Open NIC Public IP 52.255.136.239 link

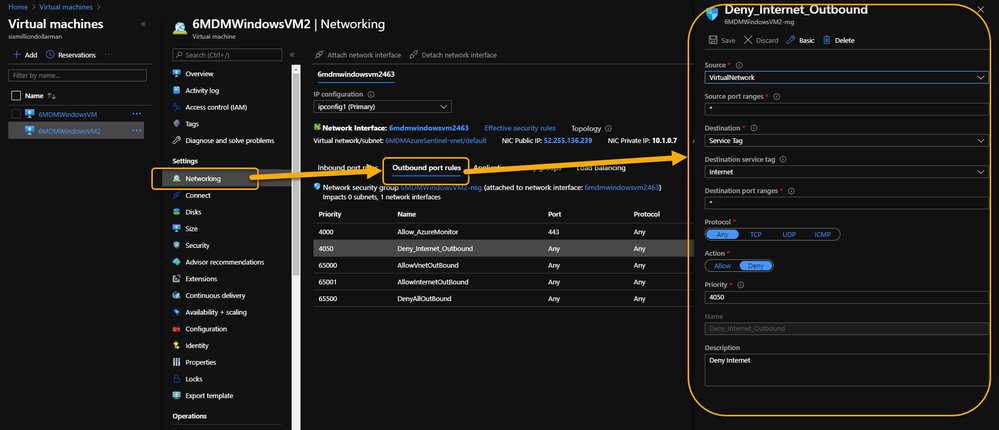coord(568,140)
